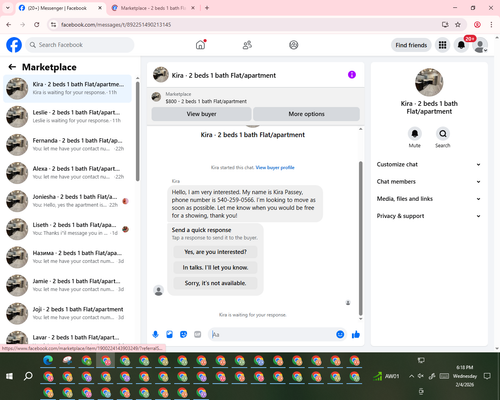Expand Media, files and links section
Screen dimensions: 500x400
click(x=429, y=199)
